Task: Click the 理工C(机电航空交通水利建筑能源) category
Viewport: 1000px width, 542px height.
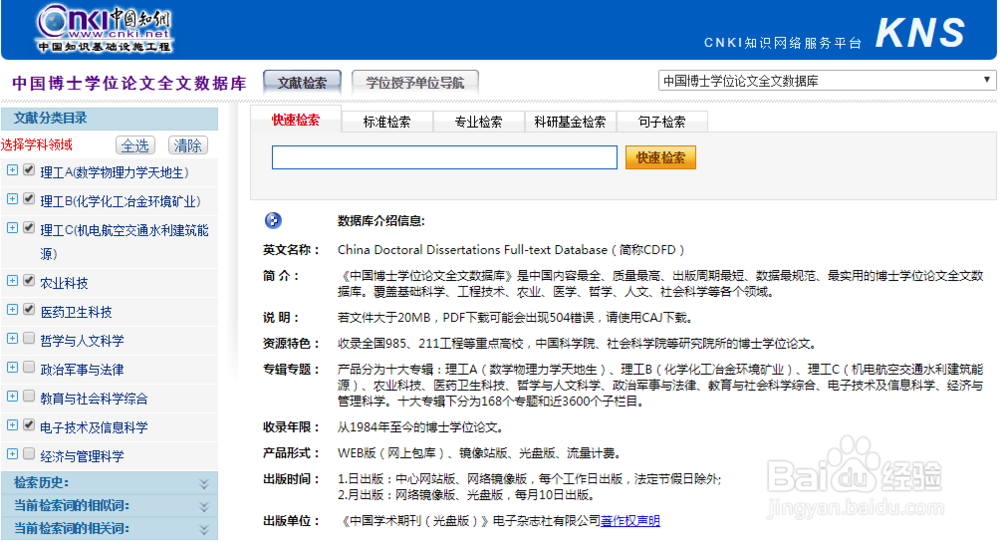Action: pyautogui.click(x=124, y=242)
